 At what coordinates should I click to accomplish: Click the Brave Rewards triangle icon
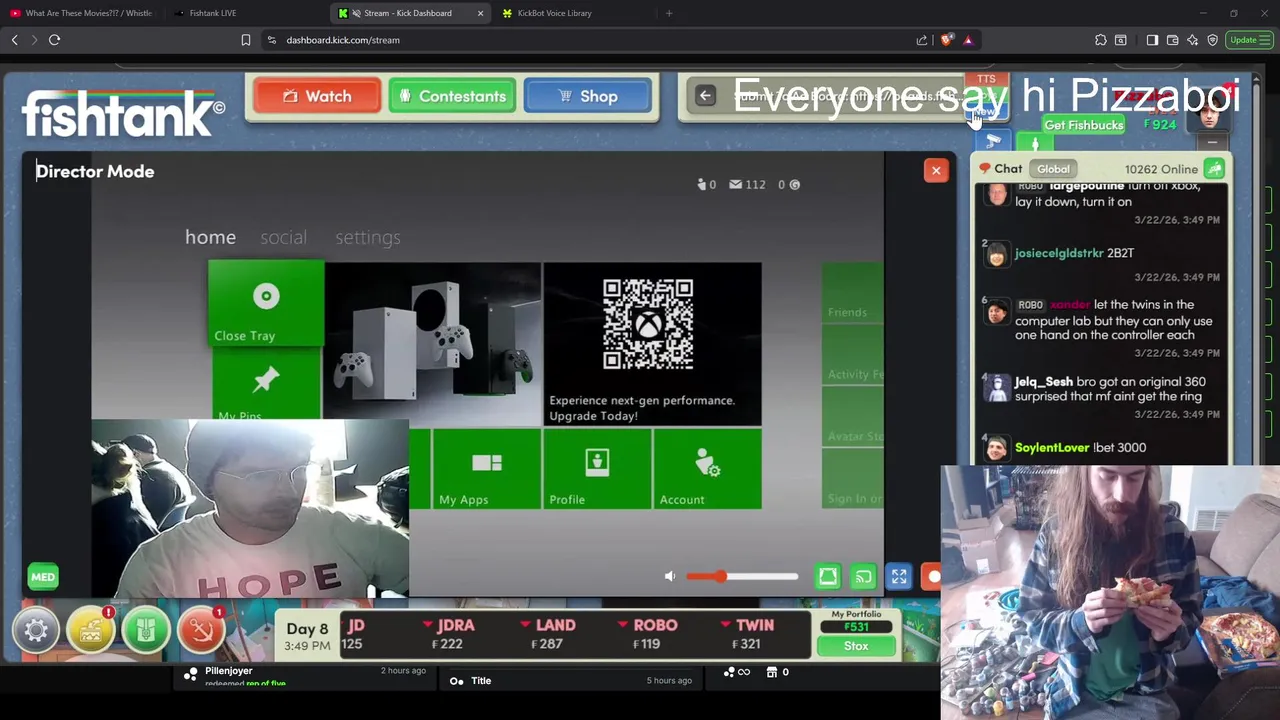968,40
